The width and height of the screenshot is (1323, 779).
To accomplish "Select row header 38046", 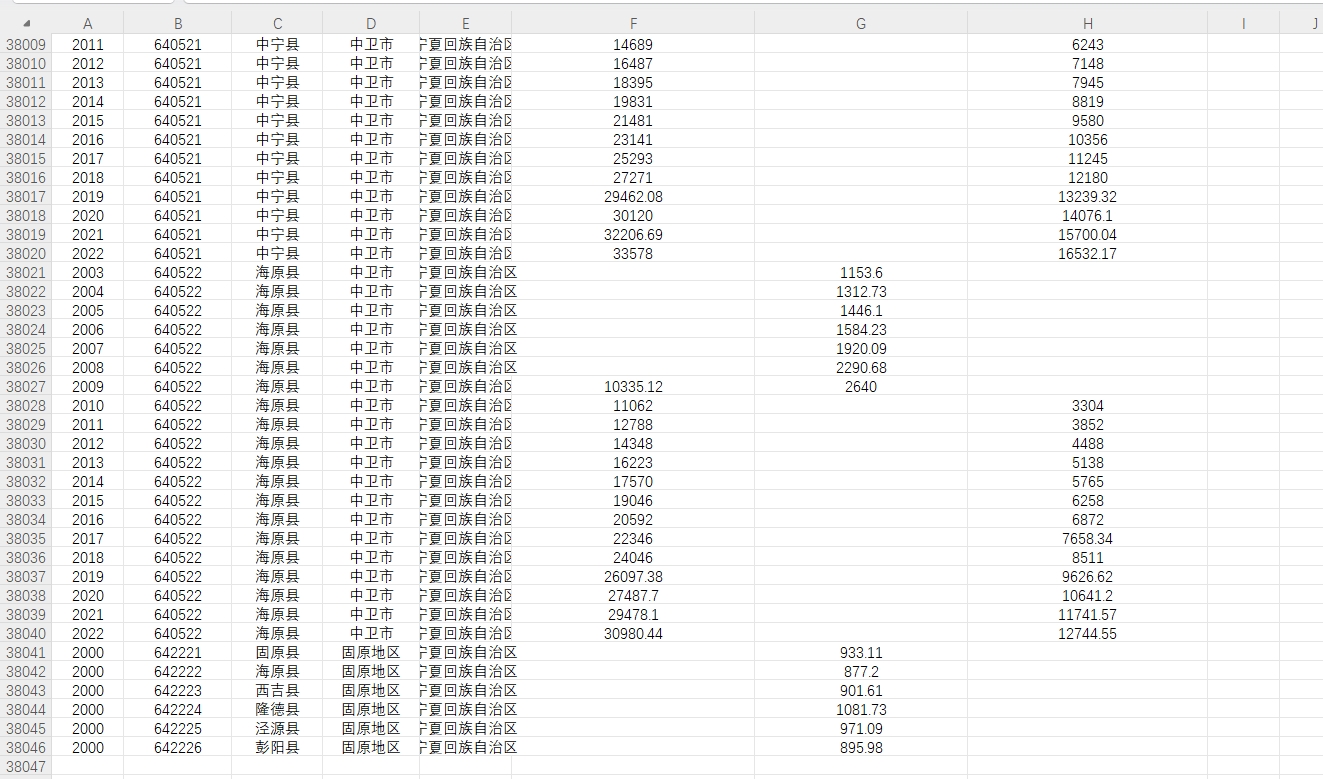I will (26, 747).
